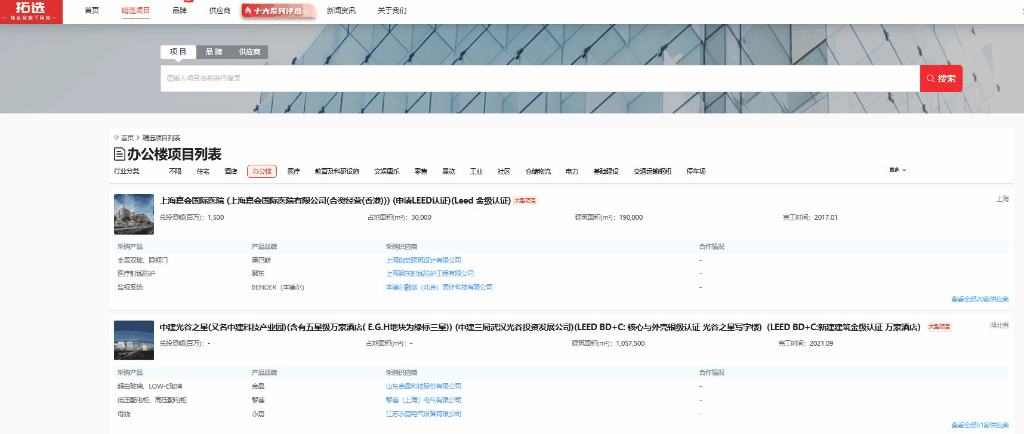
Task: Expand all products link for first project
Action: (x=979, y=298)
